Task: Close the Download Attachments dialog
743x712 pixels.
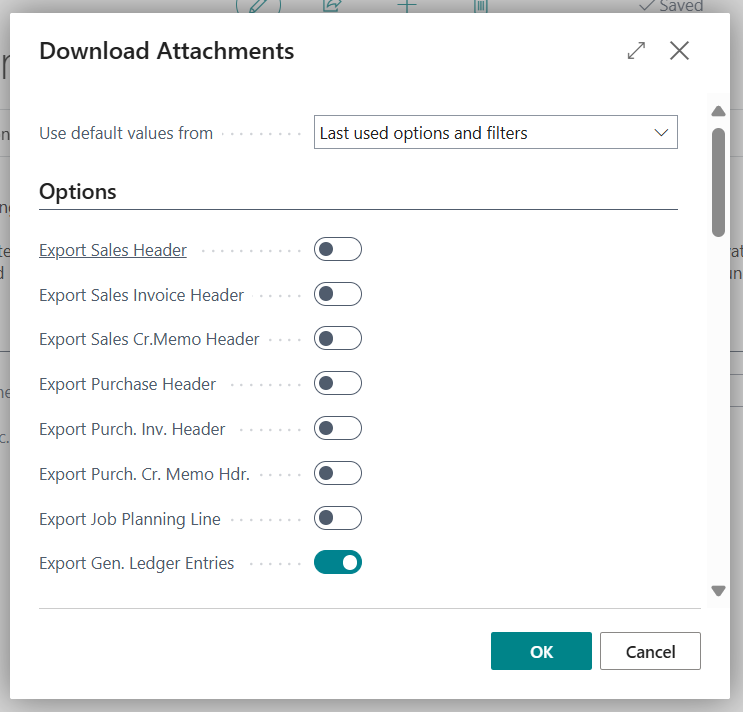Action: point(680,51)
